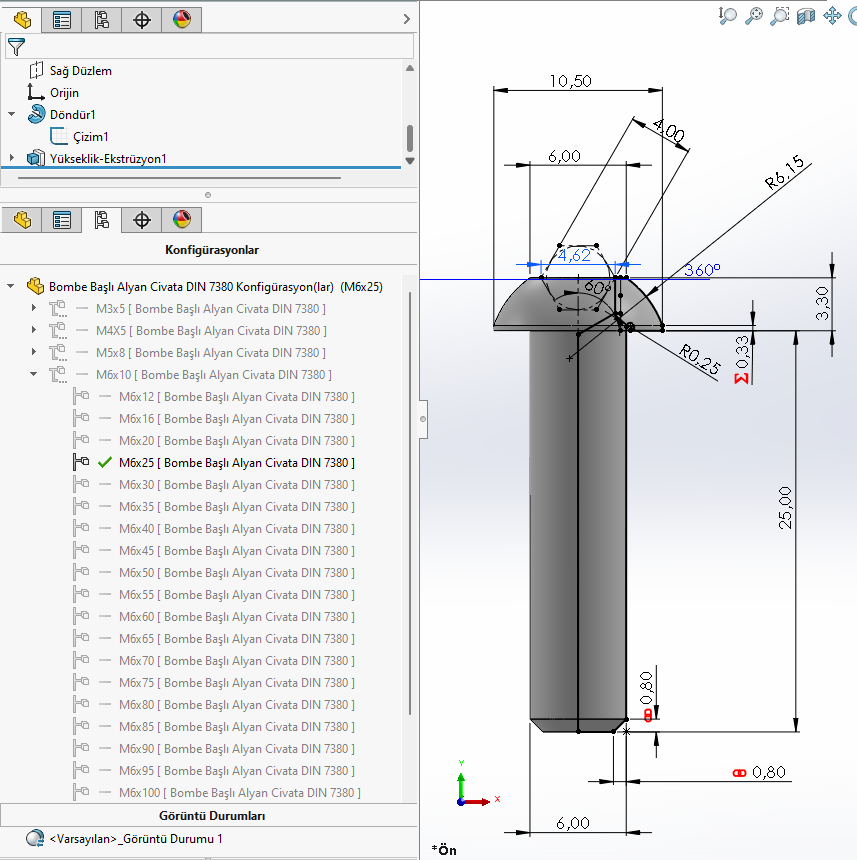Expand the Yükseklik-Ekstrüzyon1 feature
This screenshot has height=860, width=857.
[12, 158]
